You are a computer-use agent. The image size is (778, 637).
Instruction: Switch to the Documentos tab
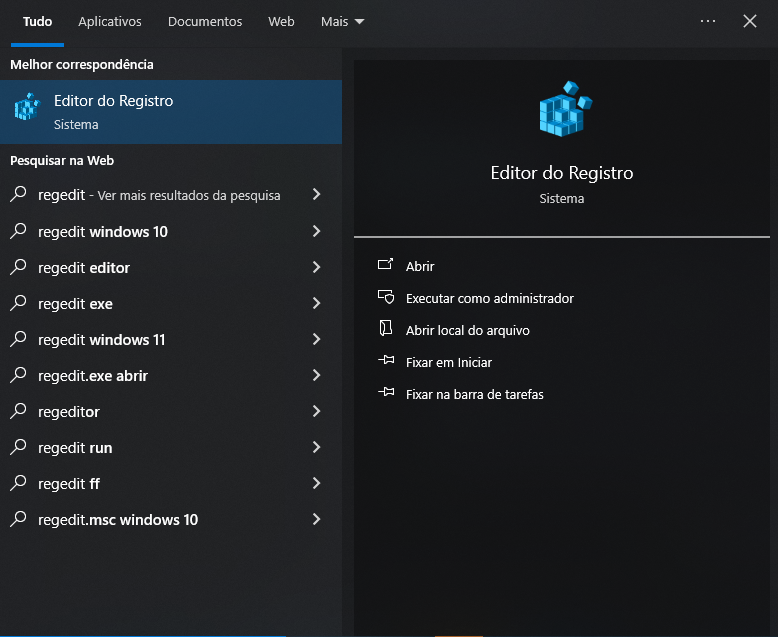click(205, 21)
